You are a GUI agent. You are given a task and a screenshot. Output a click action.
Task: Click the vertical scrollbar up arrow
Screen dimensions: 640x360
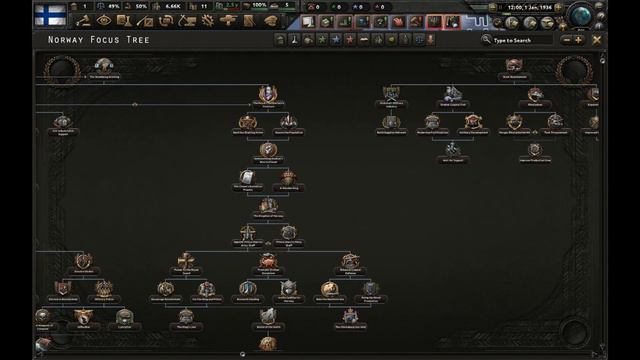[602, 56]
